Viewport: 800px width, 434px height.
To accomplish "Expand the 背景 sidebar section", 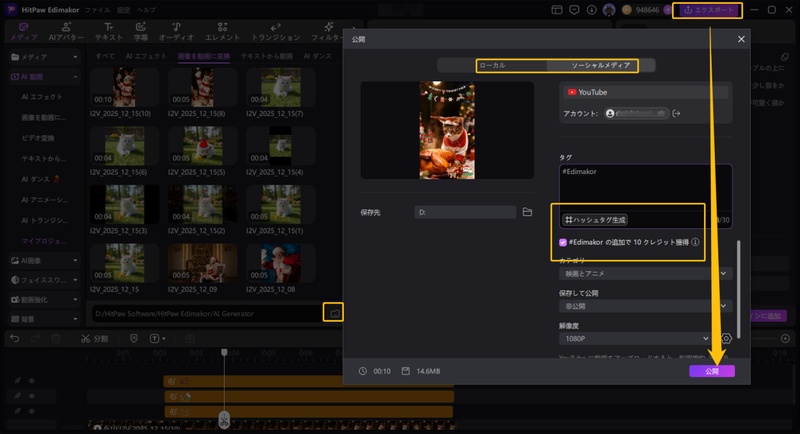I will 44,319.
